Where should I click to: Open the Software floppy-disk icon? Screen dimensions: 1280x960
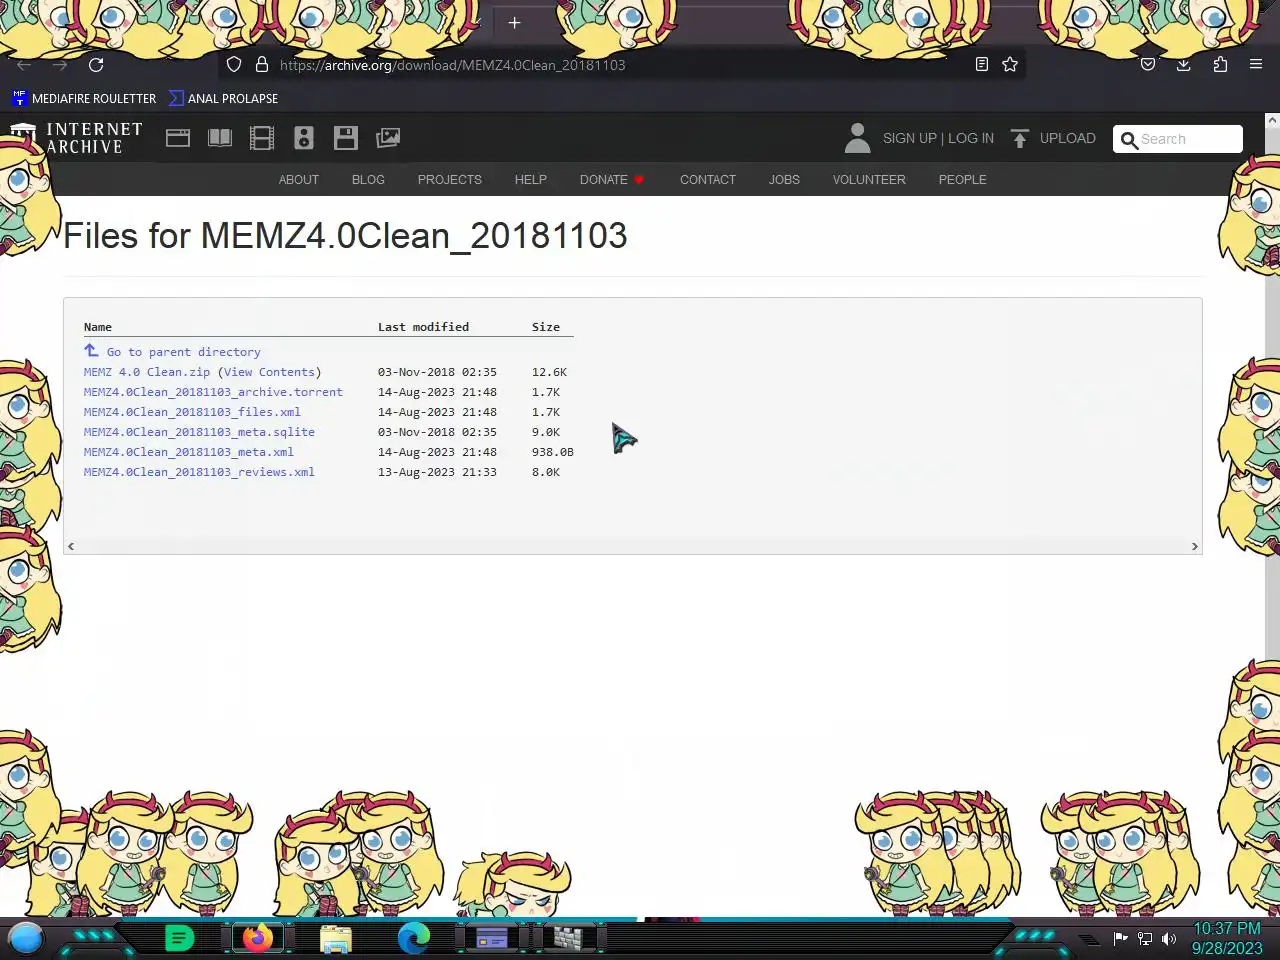(346, 138)
